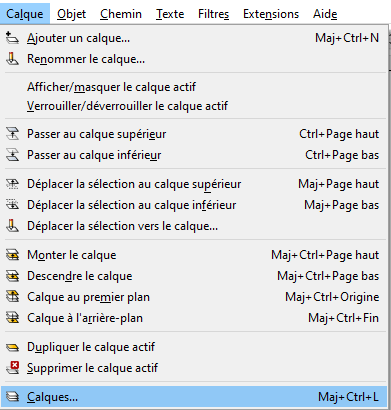The width and height of the screenshot is (391, 410).
Task: Select Calque à l'arrière-plan entry
Action: coord(195,318)
